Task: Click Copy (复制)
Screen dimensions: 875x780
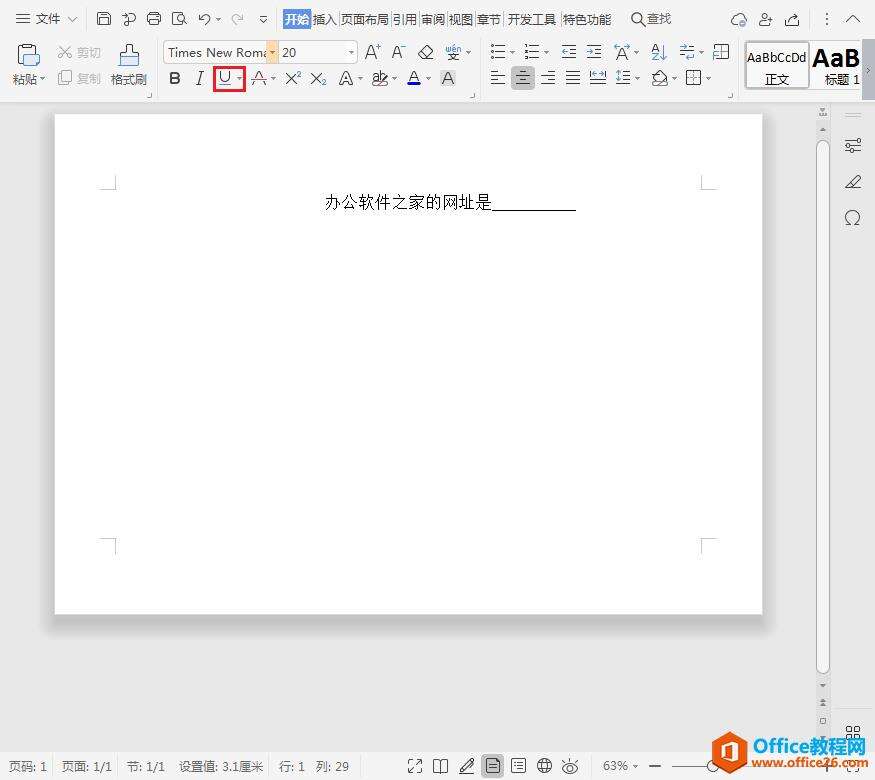Action: point(79,78)
